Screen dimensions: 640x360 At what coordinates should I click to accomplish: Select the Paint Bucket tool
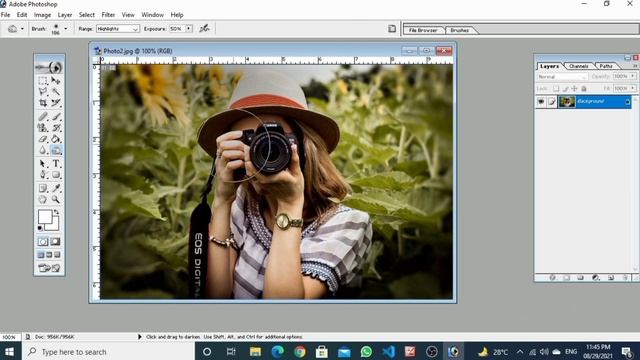pyautogui.click(x=56, y=139)
